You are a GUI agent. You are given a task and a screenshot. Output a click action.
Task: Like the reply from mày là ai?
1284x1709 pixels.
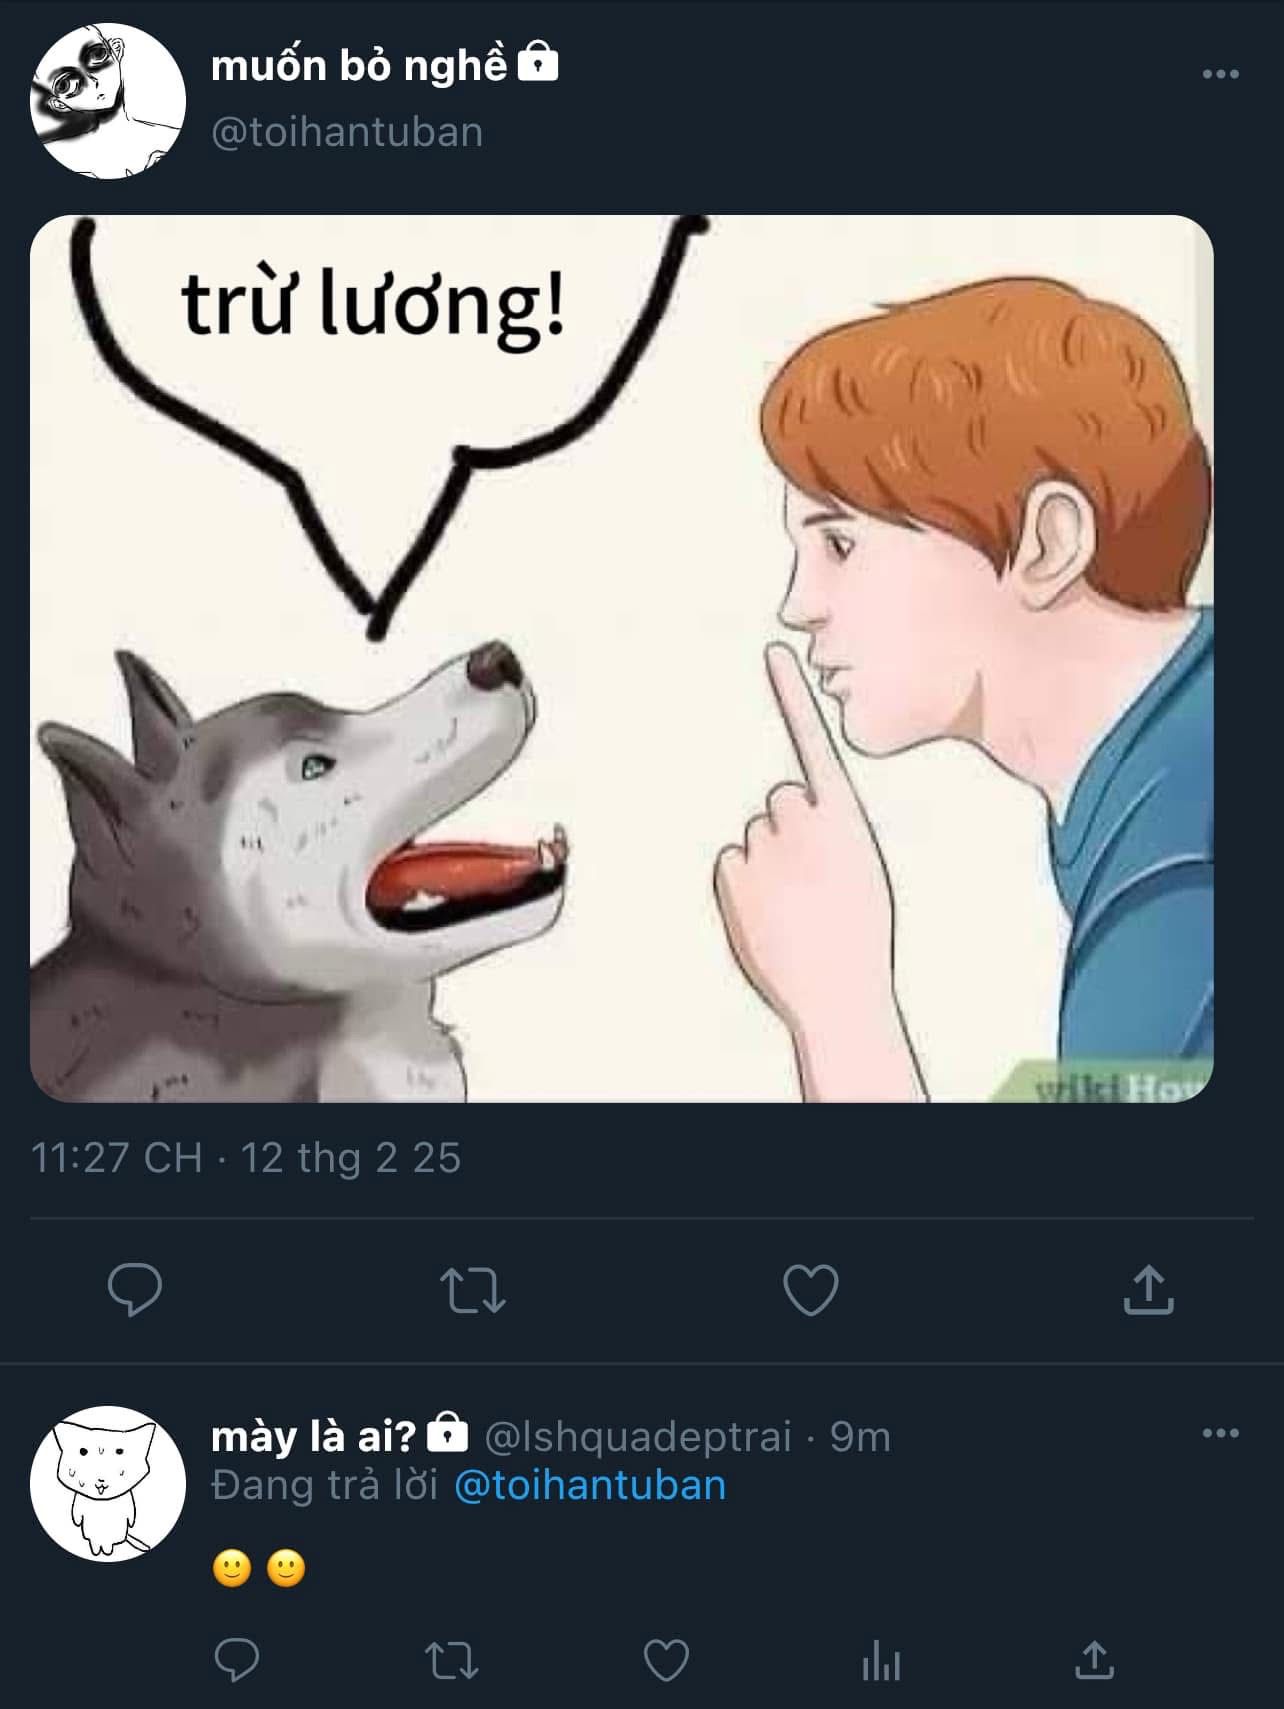coord(666,1662)
